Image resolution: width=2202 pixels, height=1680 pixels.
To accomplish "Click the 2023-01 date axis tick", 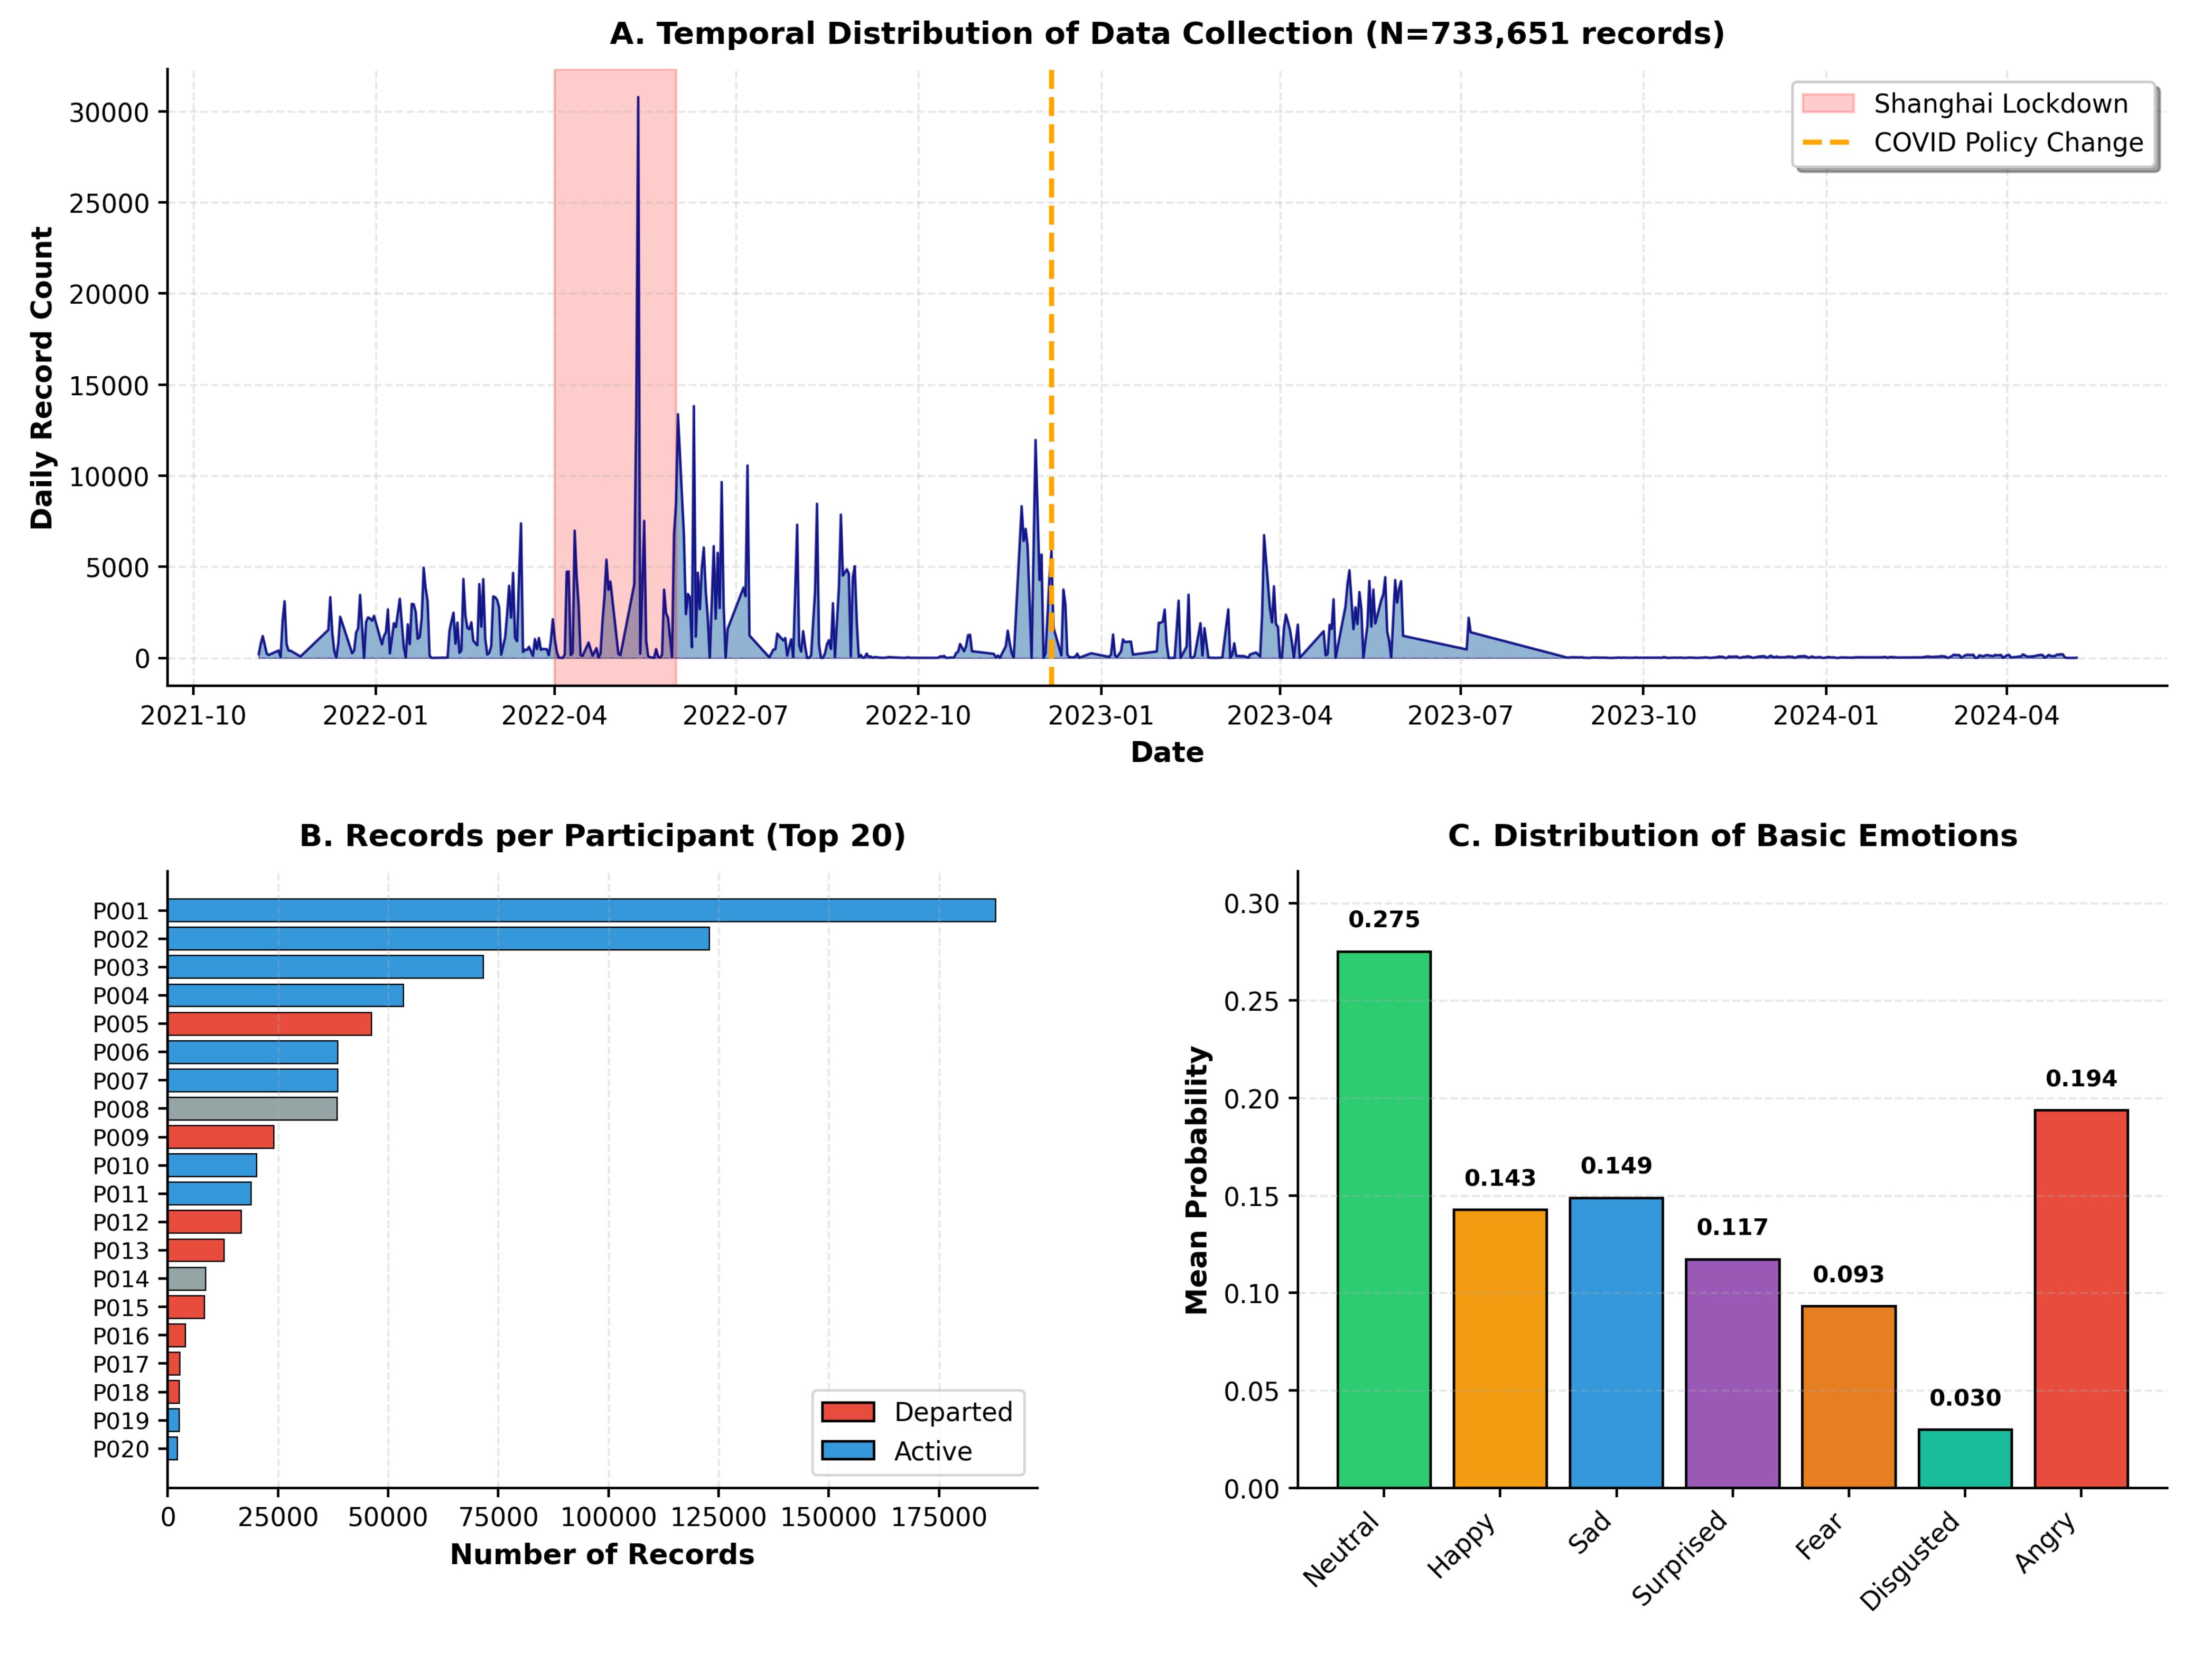I will point(1100,716).
